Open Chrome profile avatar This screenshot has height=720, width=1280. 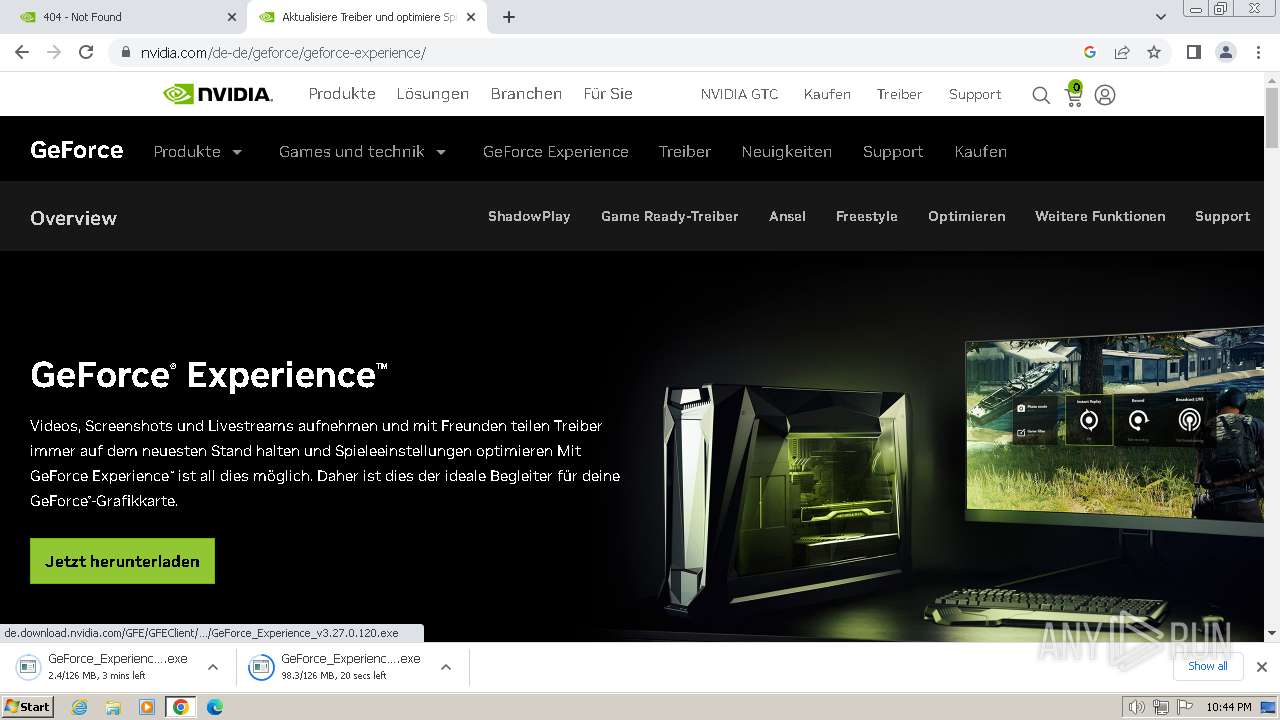click(x=1225, y=52)
